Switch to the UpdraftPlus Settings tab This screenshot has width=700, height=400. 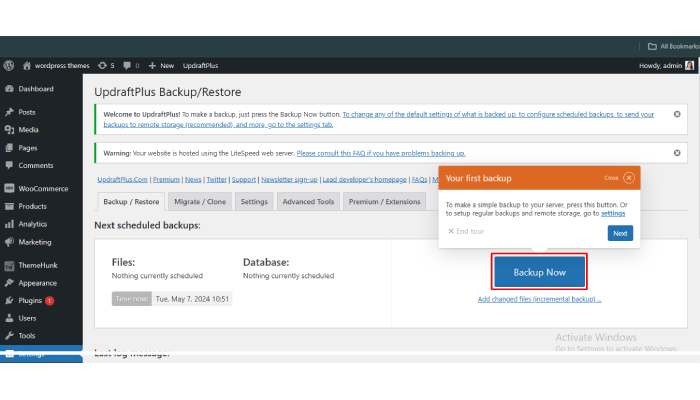pyautogui.click(x=254, y=202)
